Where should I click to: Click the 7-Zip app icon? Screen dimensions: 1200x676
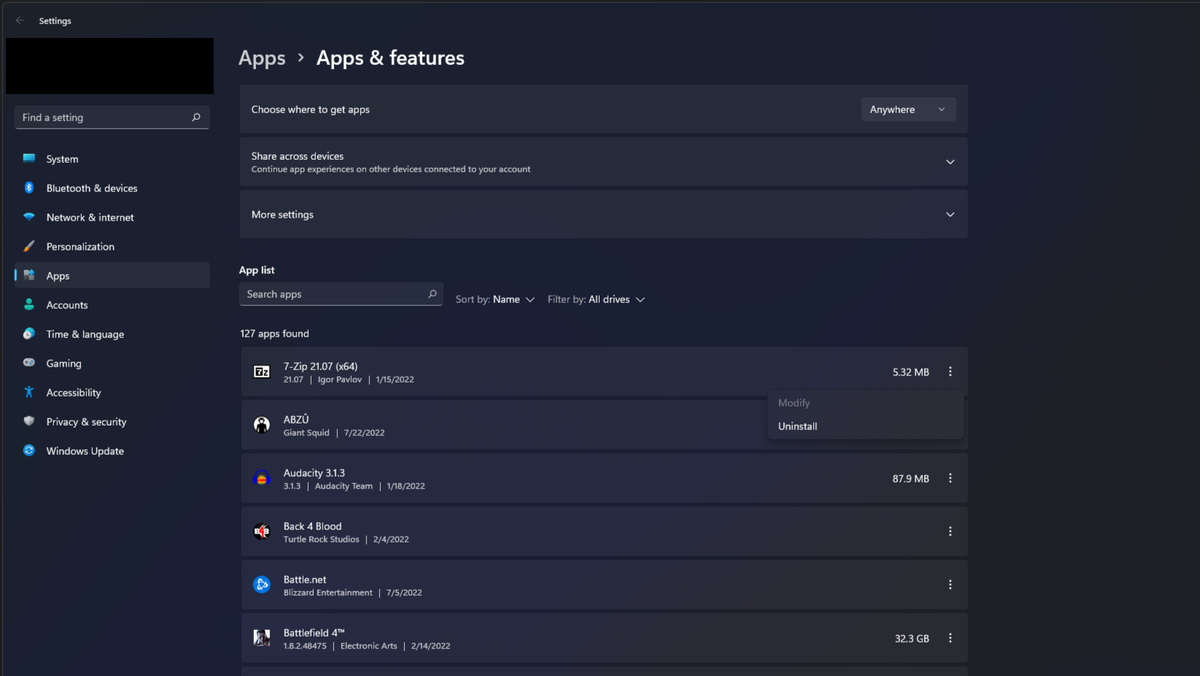(x=262, y=372)
